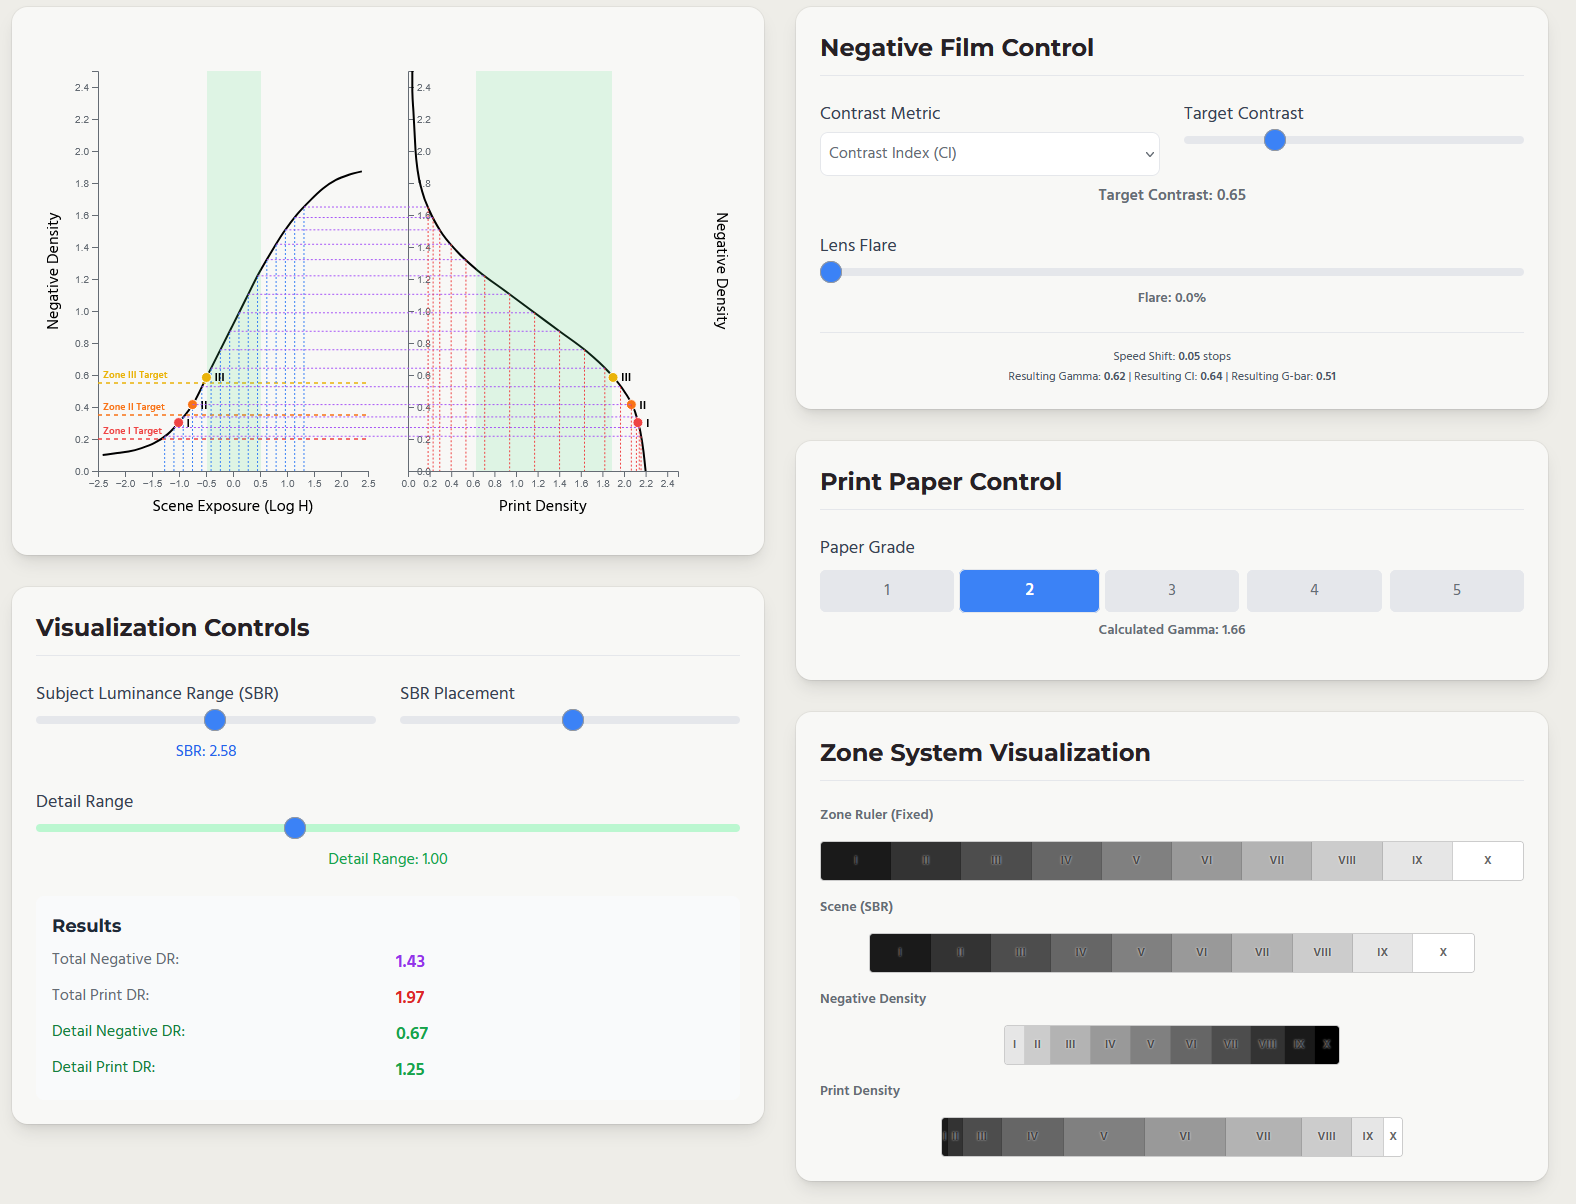
Task: Click the orange Zone II point on negative curve
Action: click(x=193, y=405)
